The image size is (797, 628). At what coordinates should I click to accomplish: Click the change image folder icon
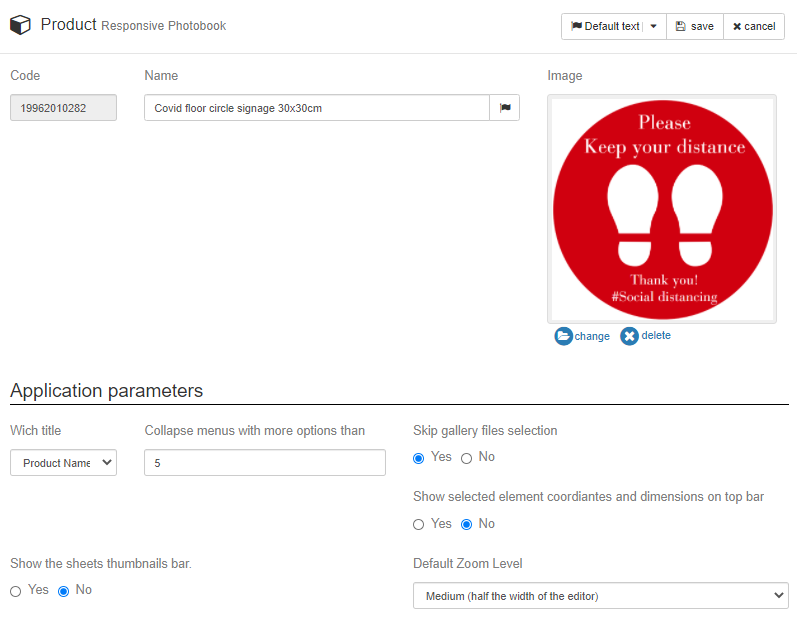563,336
